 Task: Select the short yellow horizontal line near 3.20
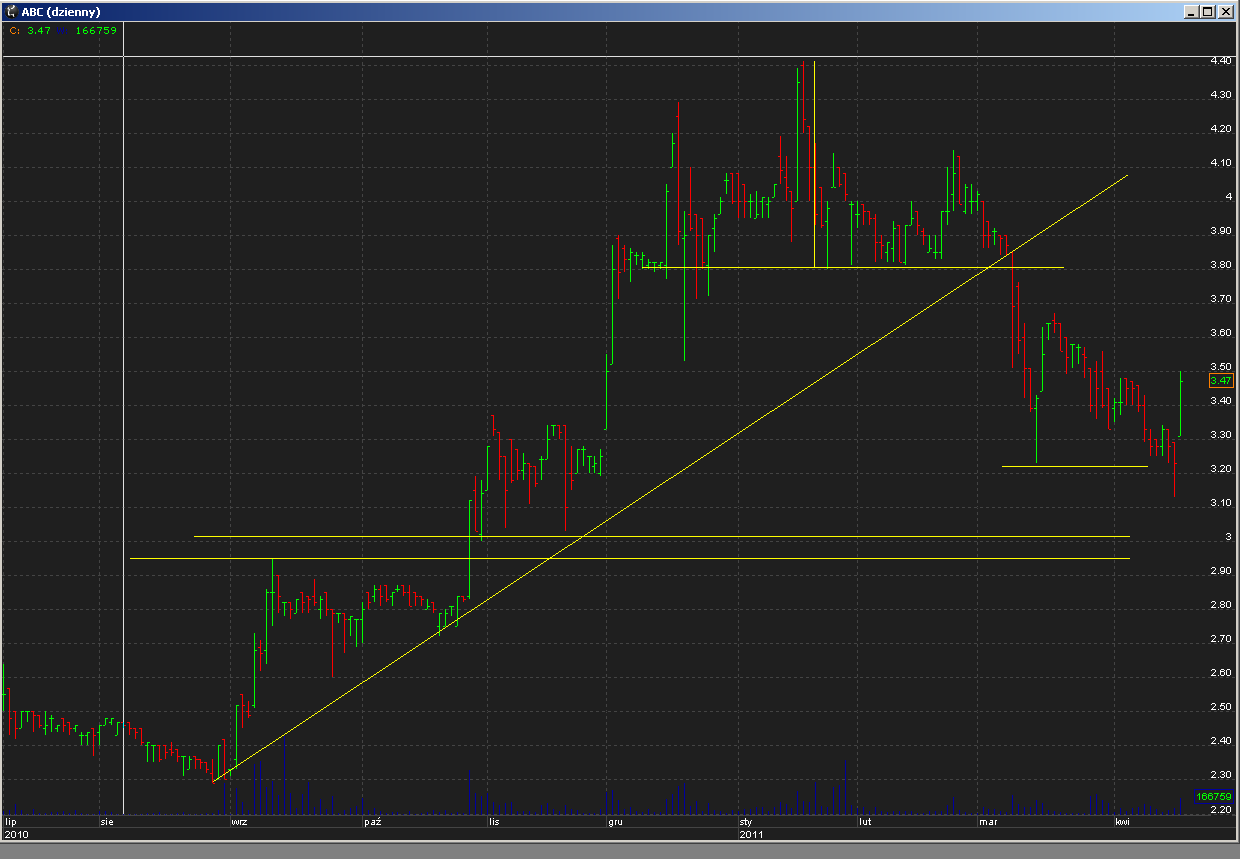pyautogui.click(x=1075, y=466)
